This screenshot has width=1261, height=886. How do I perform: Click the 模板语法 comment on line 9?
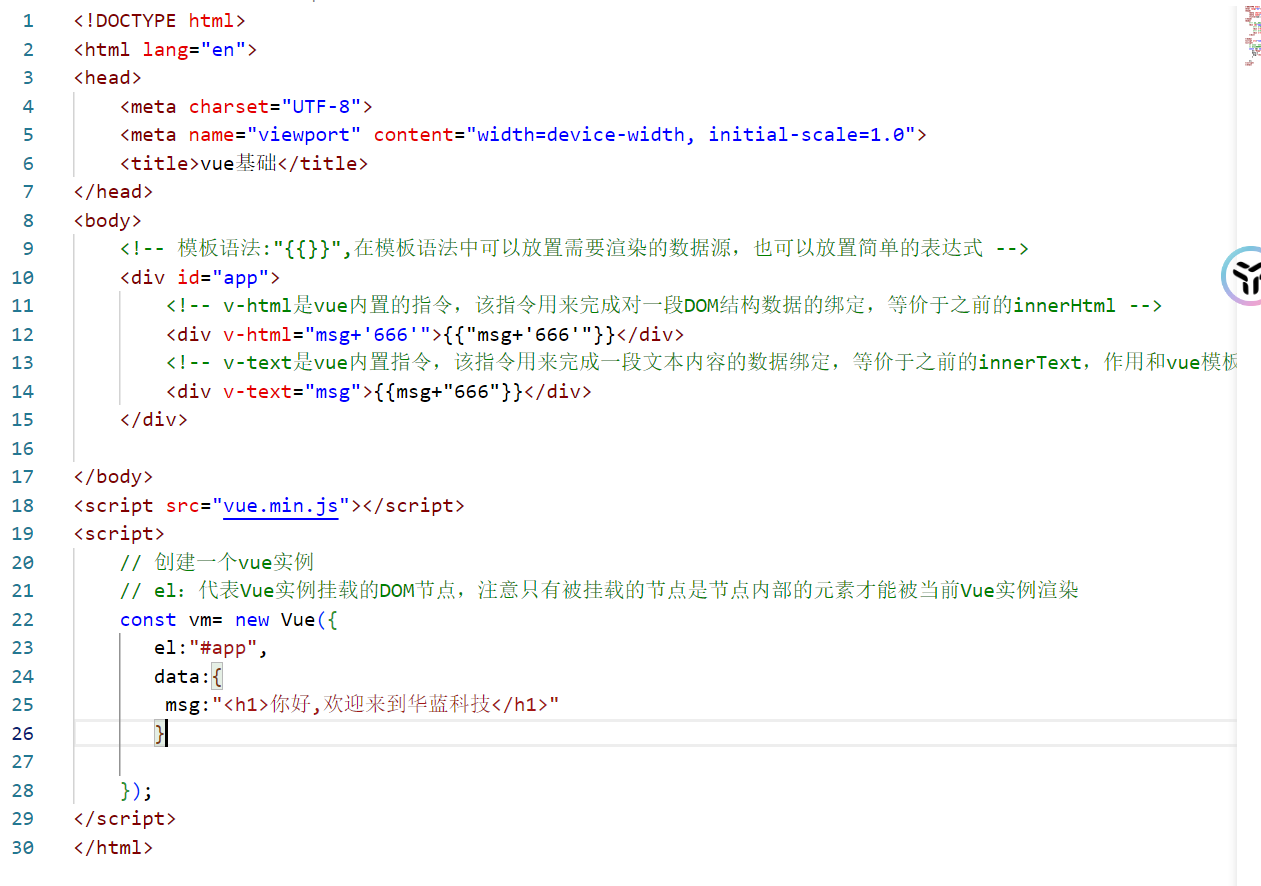[574, 248]
